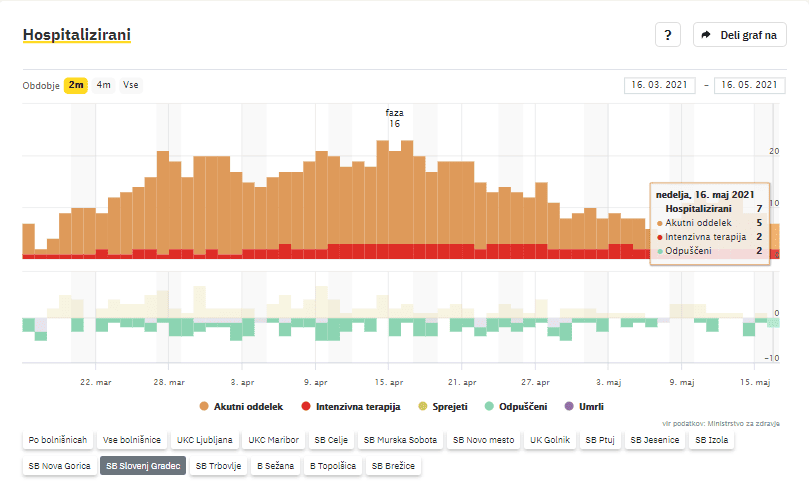Click the faza 16 chart annotation
809x485 pixels.
pos(394,118)
